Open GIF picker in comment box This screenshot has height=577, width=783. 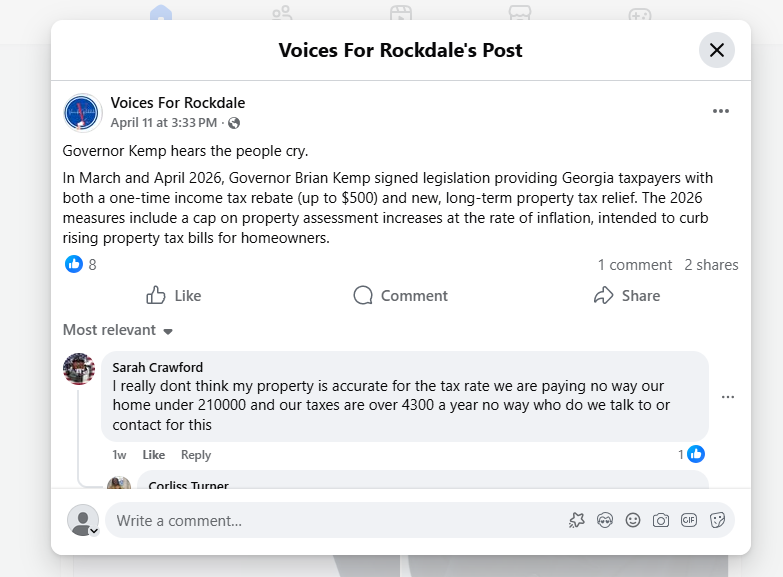point(689,521)
